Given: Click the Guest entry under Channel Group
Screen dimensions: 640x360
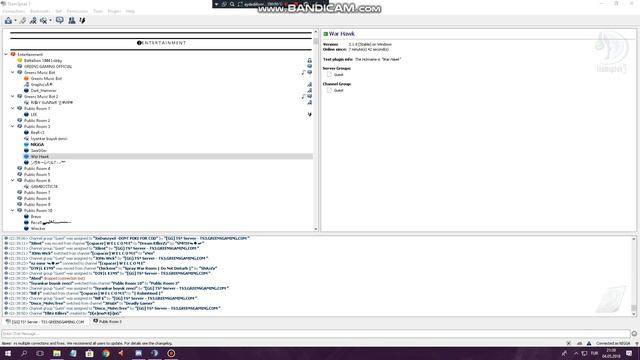Looking at the screenshot, I should pos(339,90).
